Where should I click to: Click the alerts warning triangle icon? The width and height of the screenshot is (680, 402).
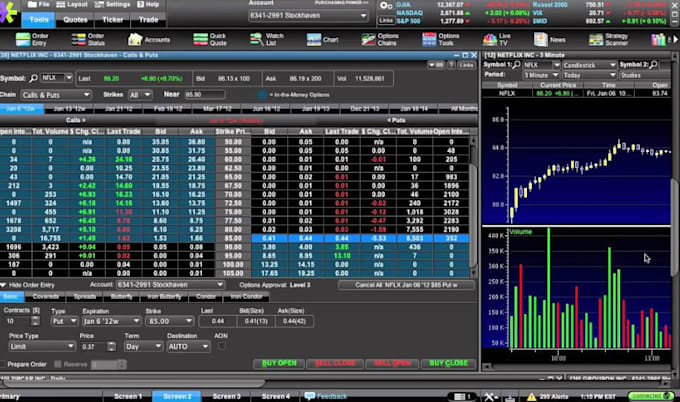pyautogui.click(x=531, y=396)
